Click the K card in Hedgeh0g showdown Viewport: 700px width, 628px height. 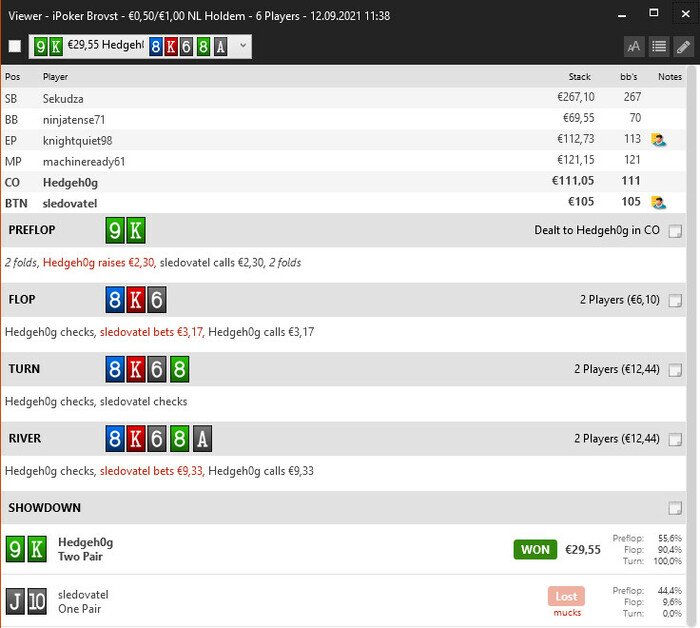pos(37,549)
